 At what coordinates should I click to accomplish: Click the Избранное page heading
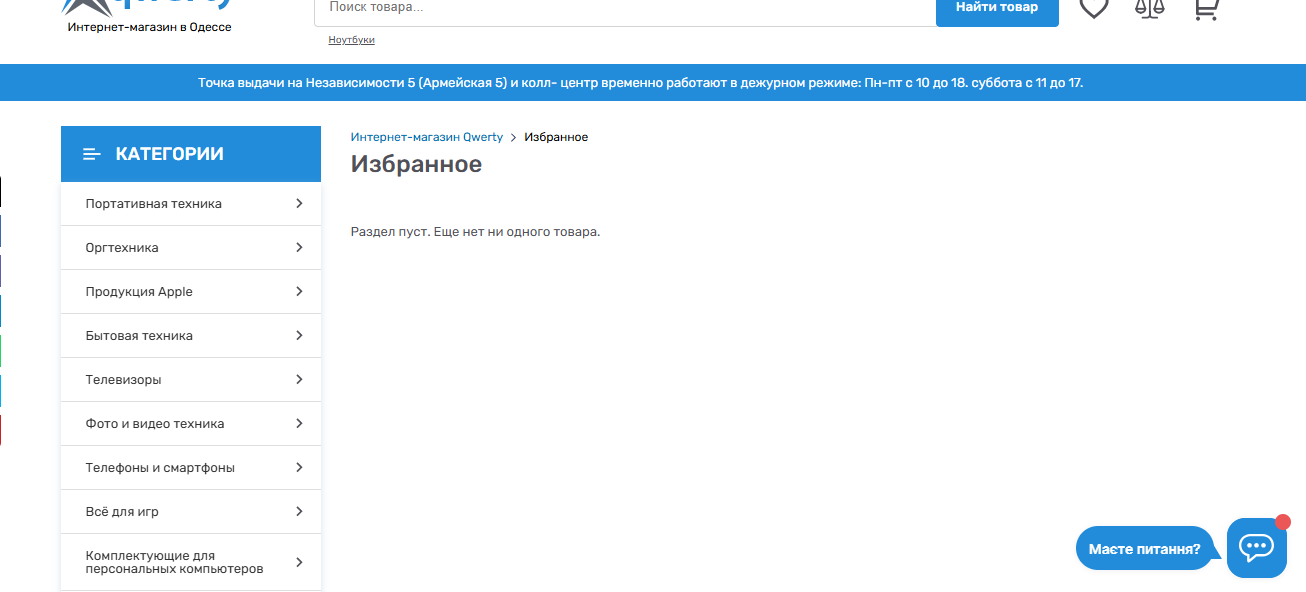click(x=416, y=164)
